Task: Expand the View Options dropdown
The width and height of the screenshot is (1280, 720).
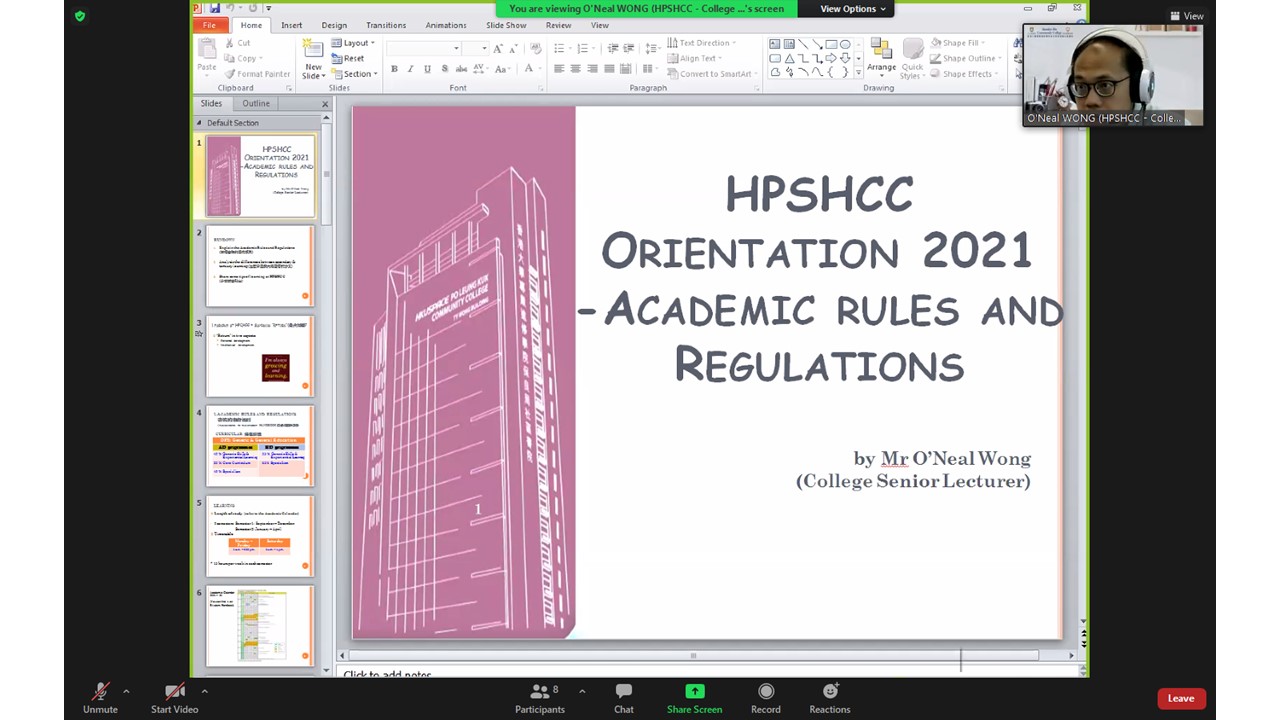Action: click(x=852, y=9)
